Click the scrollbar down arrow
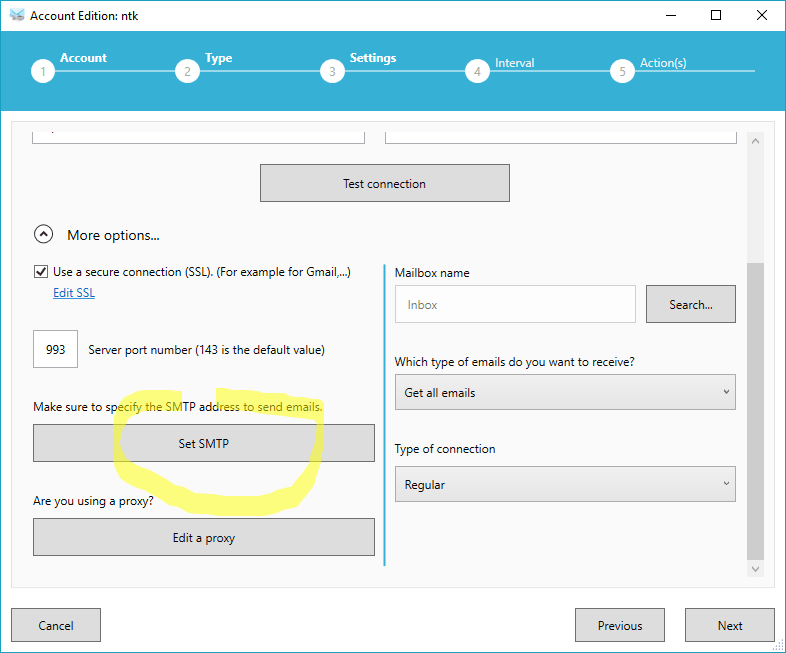The image size is (786, 653). point(755,569)
